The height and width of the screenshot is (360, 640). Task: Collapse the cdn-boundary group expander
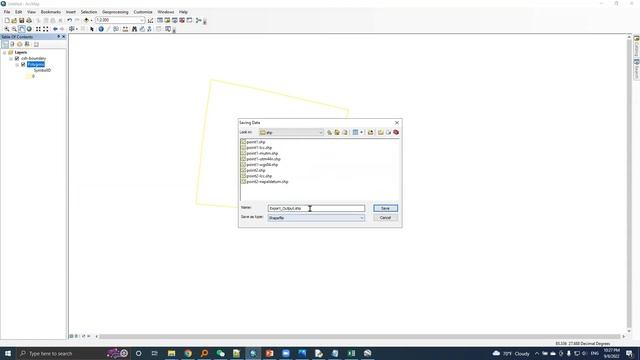tap(11, 59)
